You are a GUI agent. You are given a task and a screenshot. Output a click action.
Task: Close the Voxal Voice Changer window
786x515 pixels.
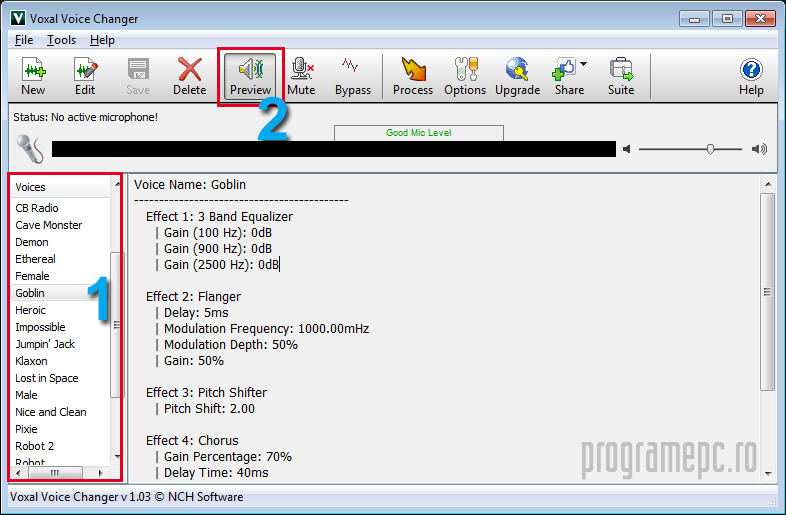pyautogui.click(x=760, y=19)
